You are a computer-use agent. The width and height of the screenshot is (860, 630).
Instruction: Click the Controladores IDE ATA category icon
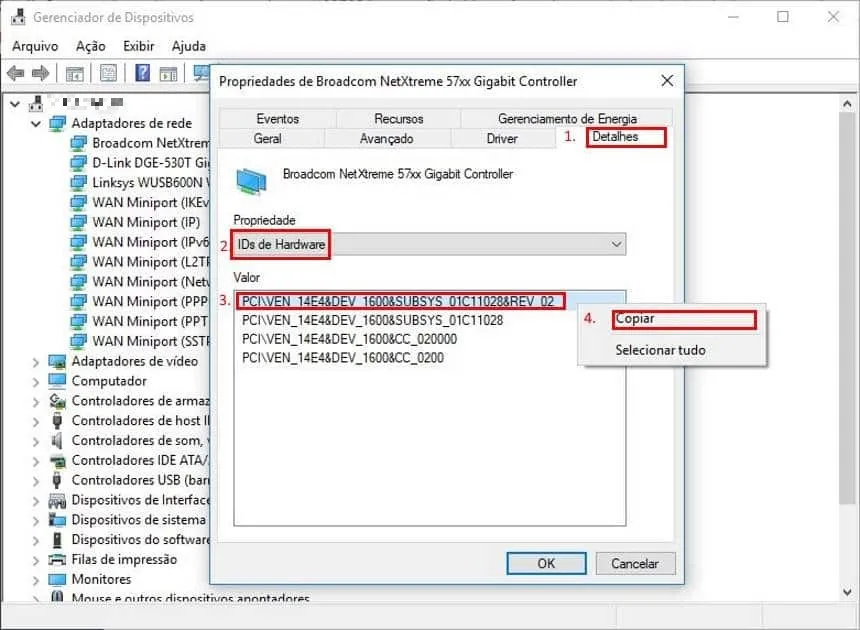[57, 461]
